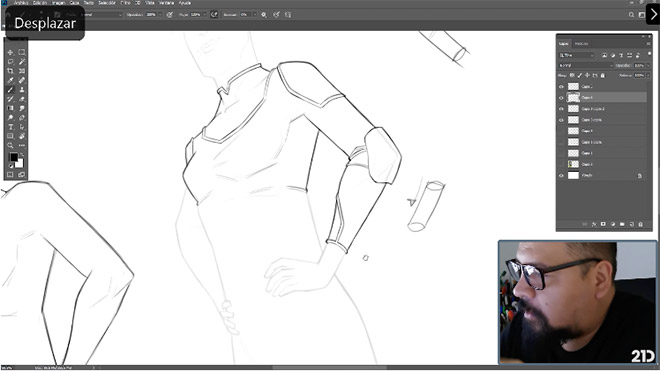Viewport: 660px width, 371px height.
Task: Hide the Capa 3 copia 2 layer
Action: pos(561,109)
